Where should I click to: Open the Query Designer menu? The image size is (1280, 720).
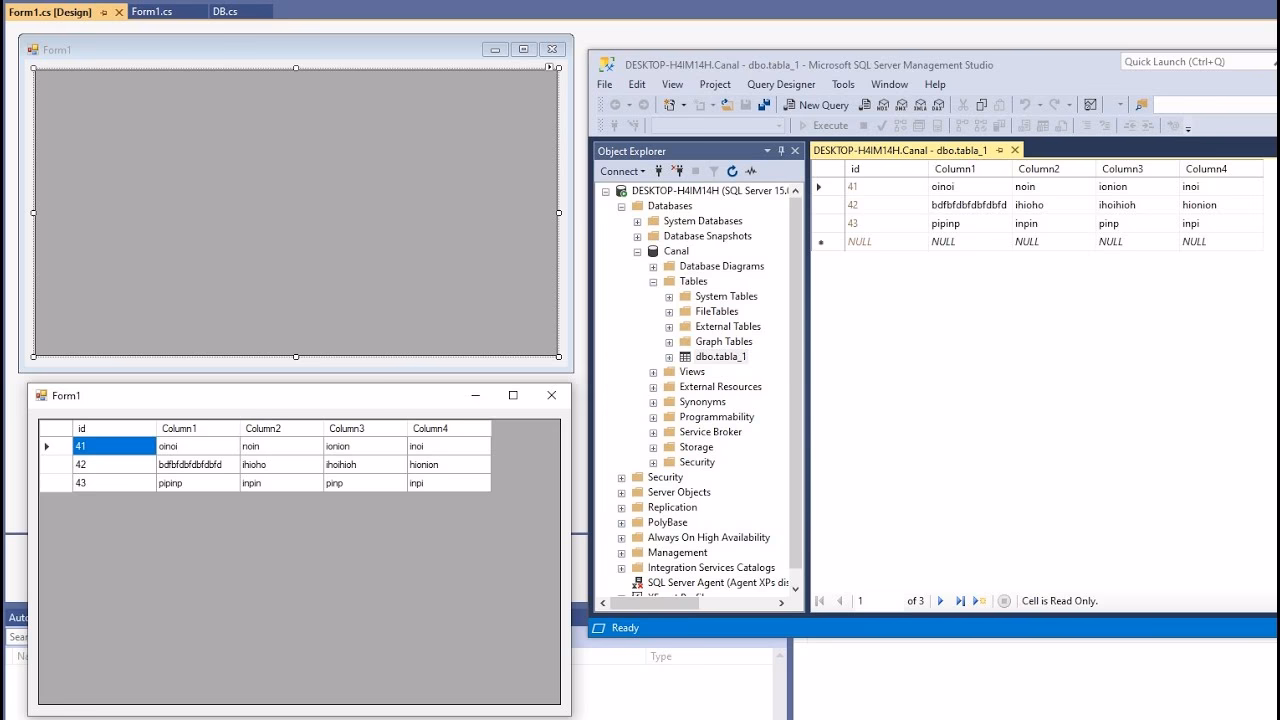pos(781,85)
